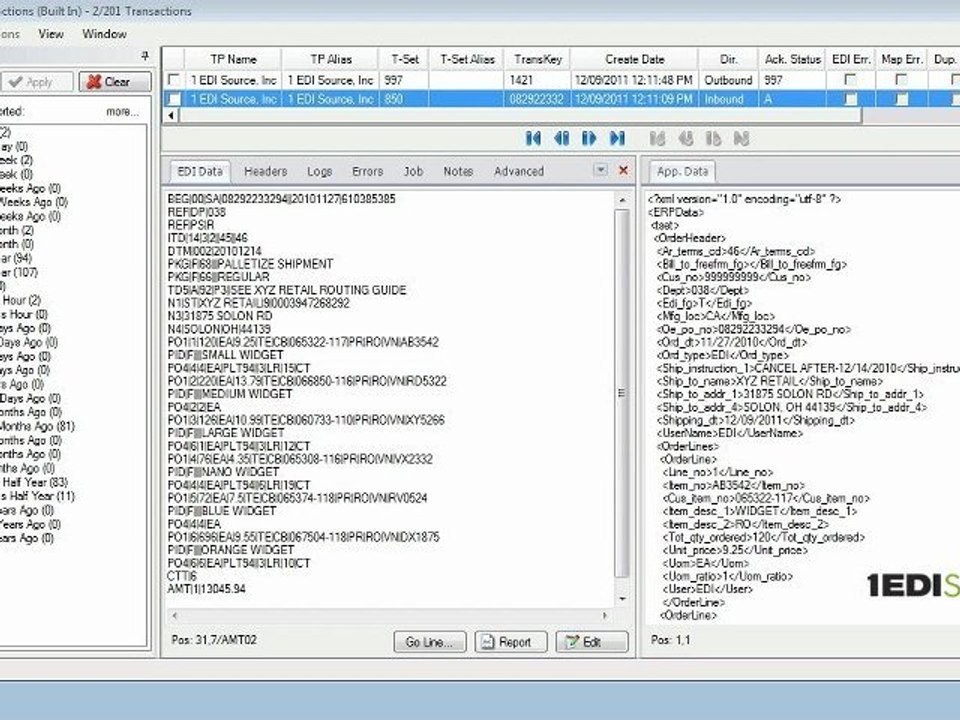Toggle Map Err. checkbox on the 997 row
This screenshot has height=720, width=960.
click(x=901, y=80)
